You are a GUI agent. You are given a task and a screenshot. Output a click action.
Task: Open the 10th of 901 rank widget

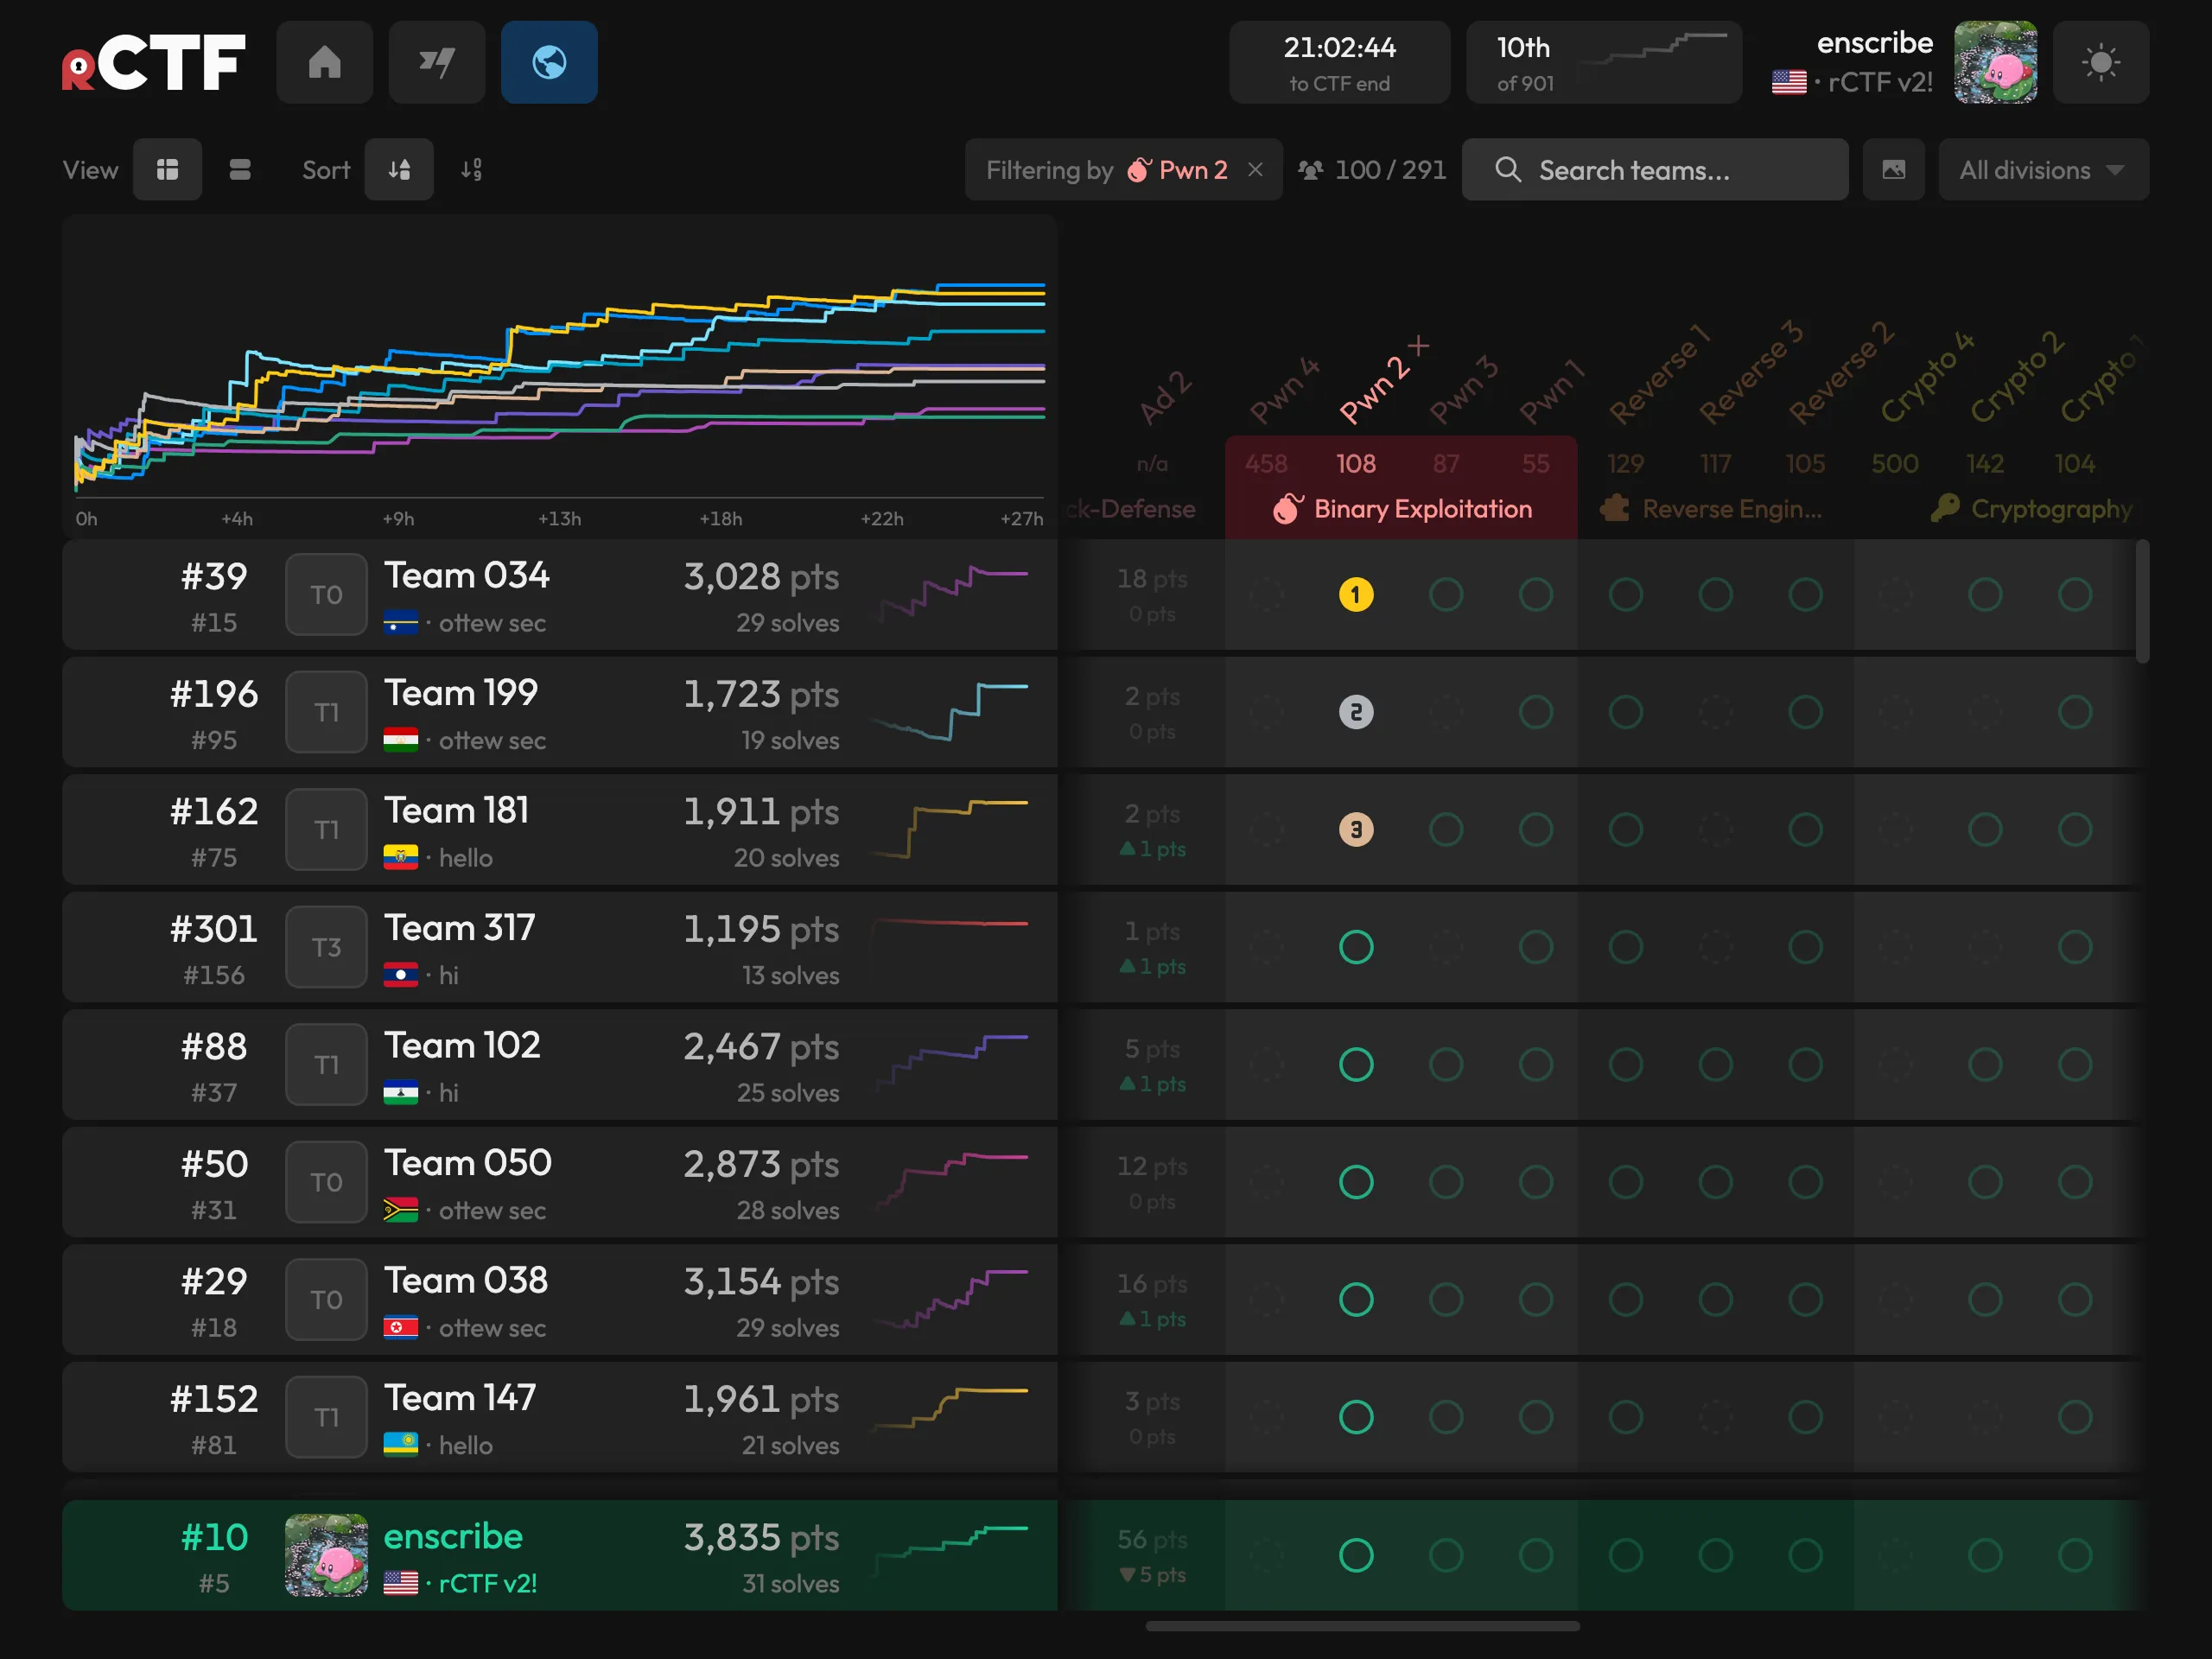tap(1603, 62)
